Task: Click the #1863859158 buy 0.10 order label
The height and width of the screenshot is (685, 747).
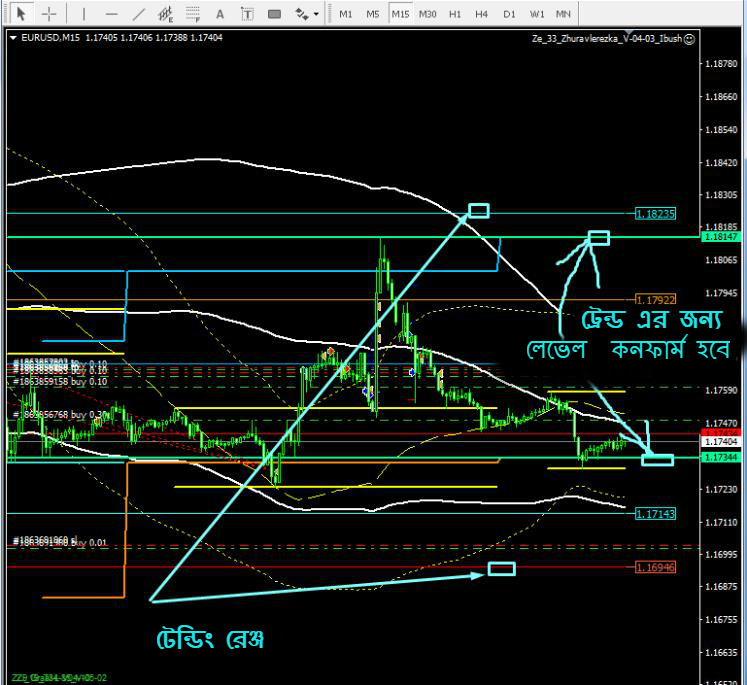Action: (x=60, y=382)
